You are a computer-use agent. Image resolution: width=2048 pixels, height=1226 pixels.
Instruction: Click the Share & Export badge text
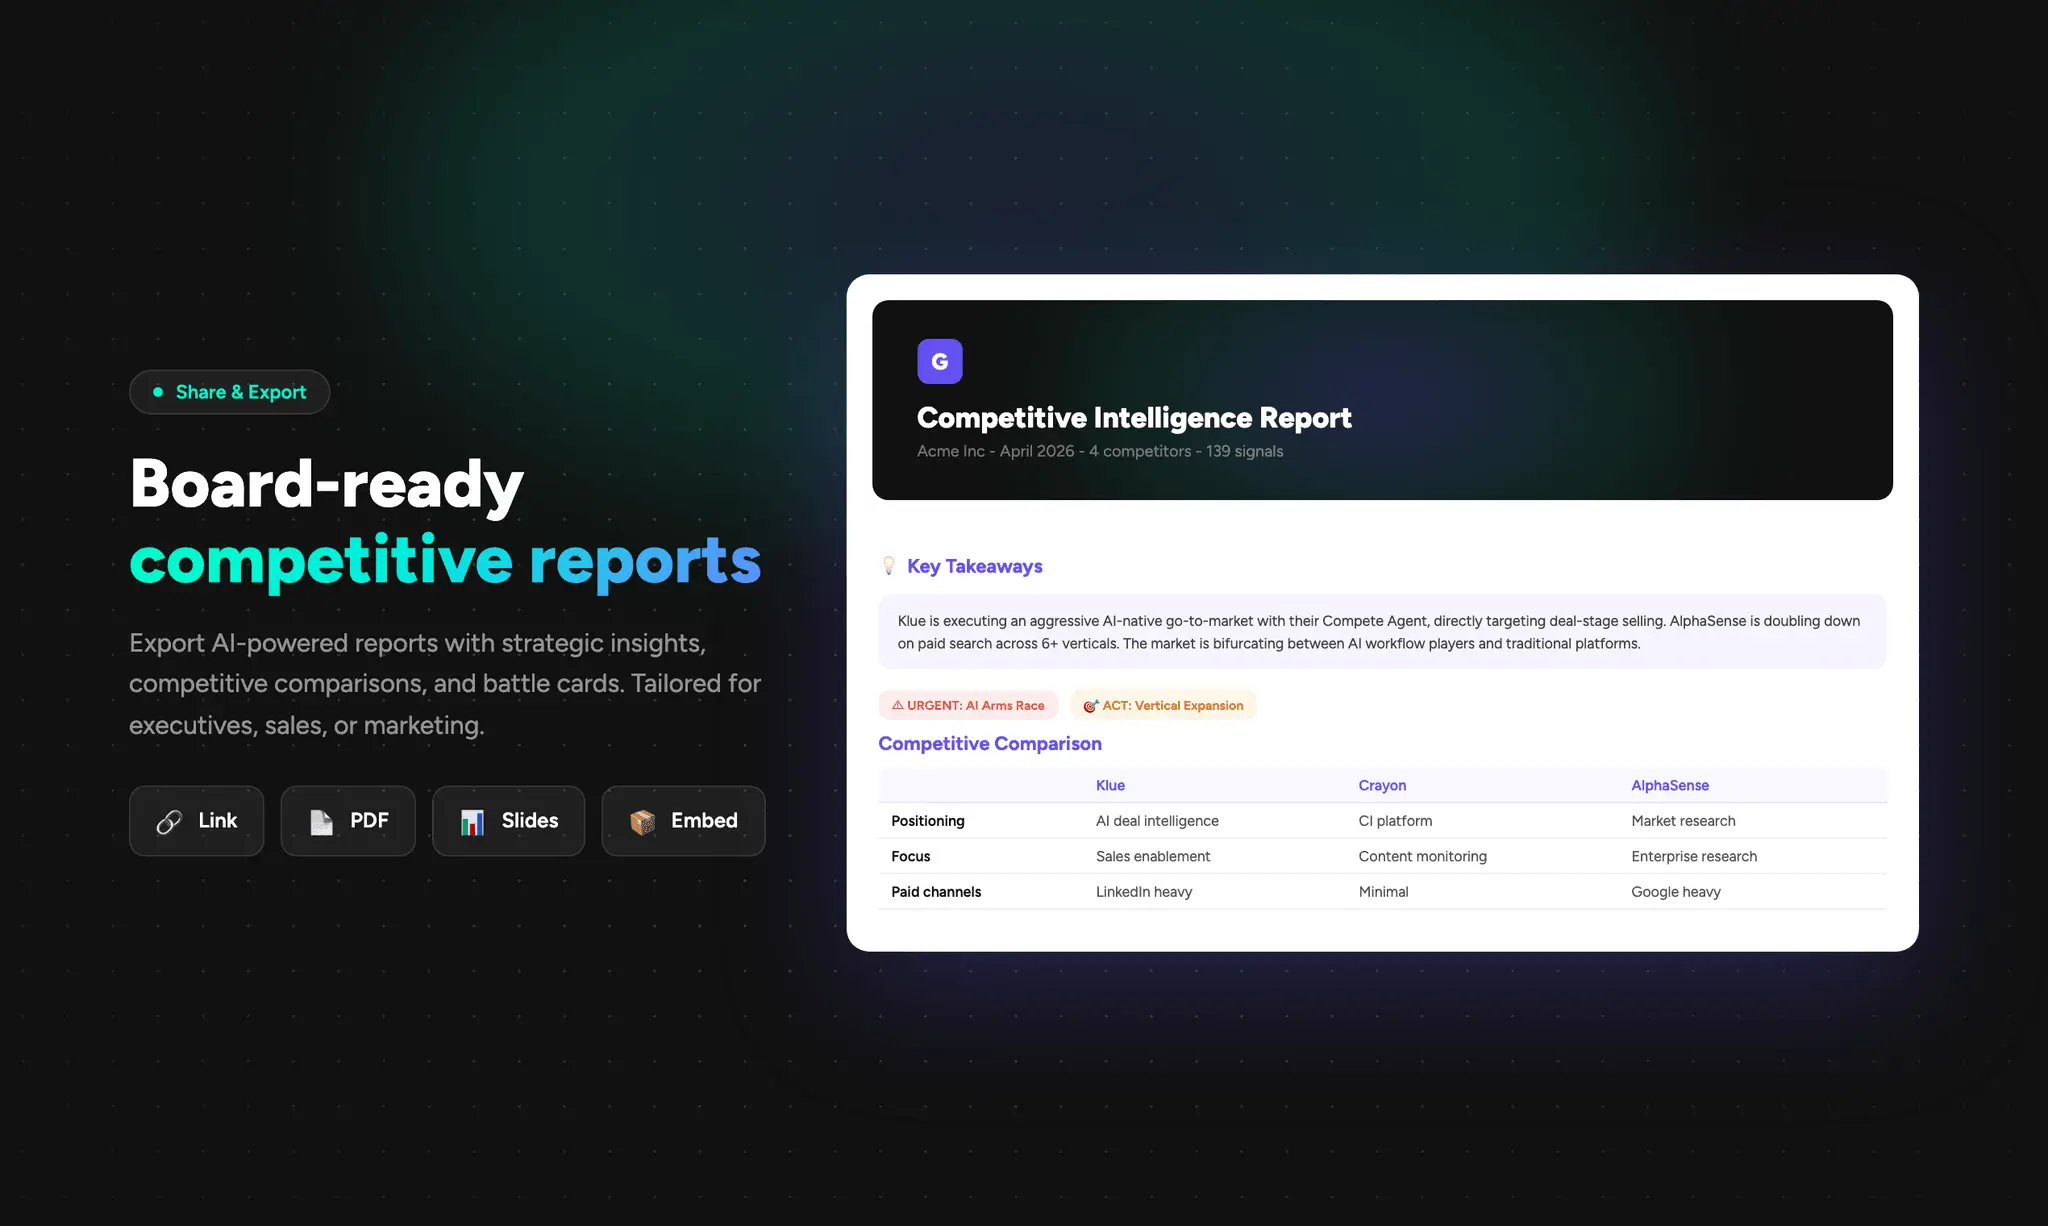tap(241, 392)
